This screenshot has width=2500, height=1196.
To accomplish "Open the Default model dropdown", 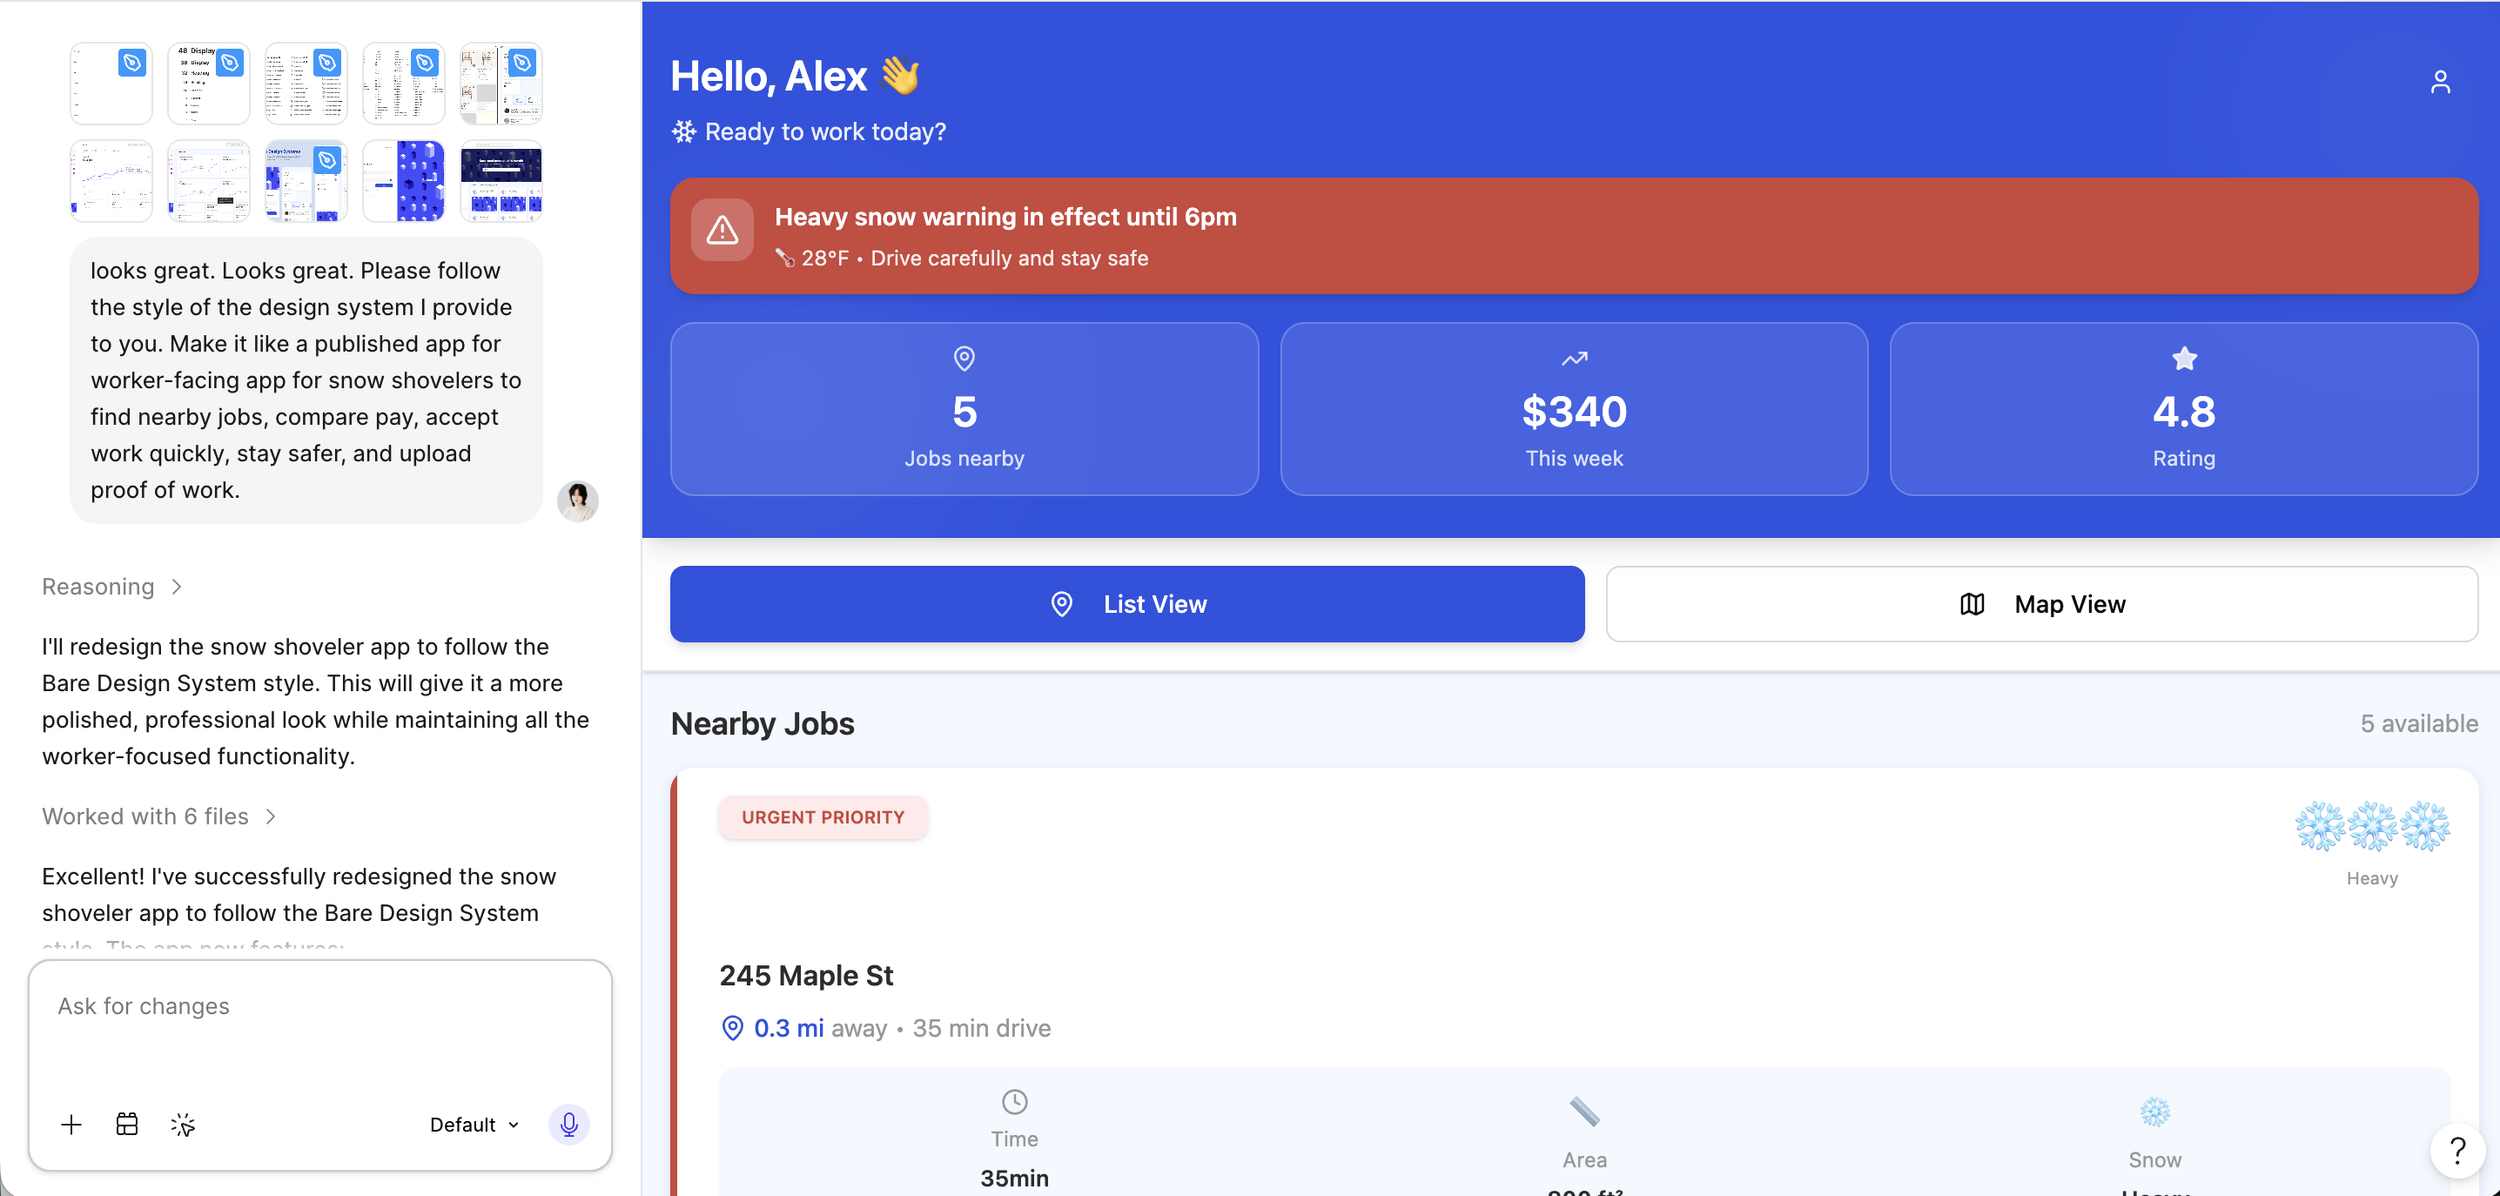I will tap(475, 1124).
